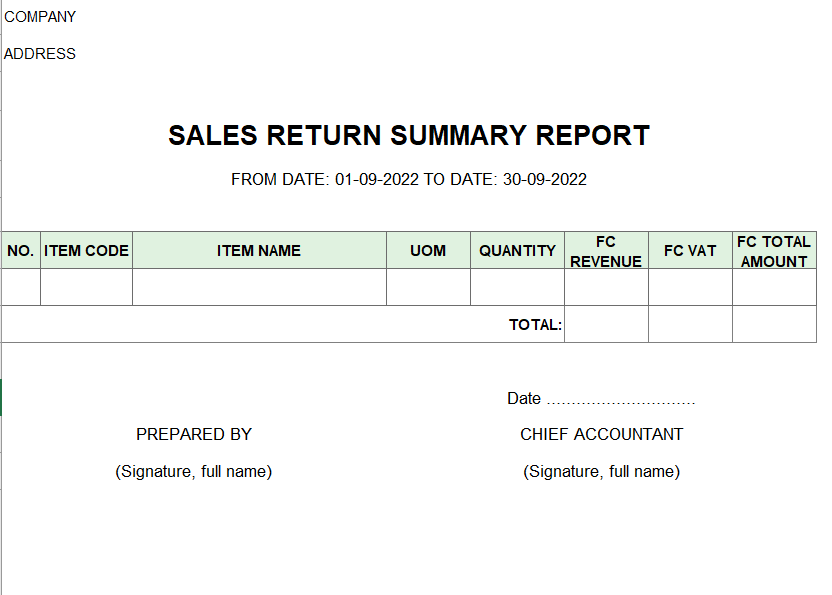
Task: Select the QUANTITY header cell
Action: [517, 250]
